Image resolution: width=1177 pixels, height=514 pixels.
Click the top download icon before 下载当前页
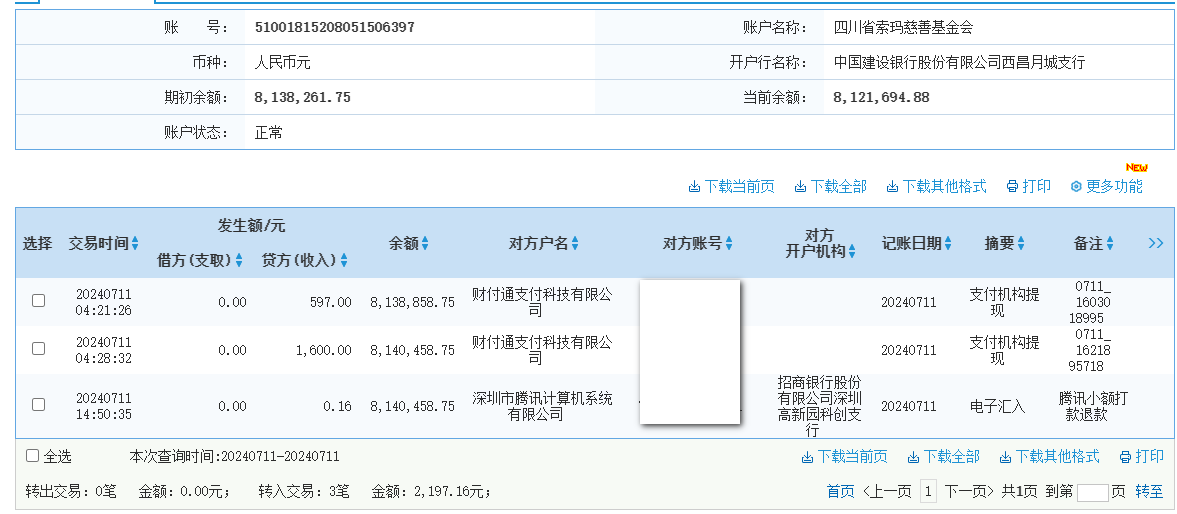(694, 186)
